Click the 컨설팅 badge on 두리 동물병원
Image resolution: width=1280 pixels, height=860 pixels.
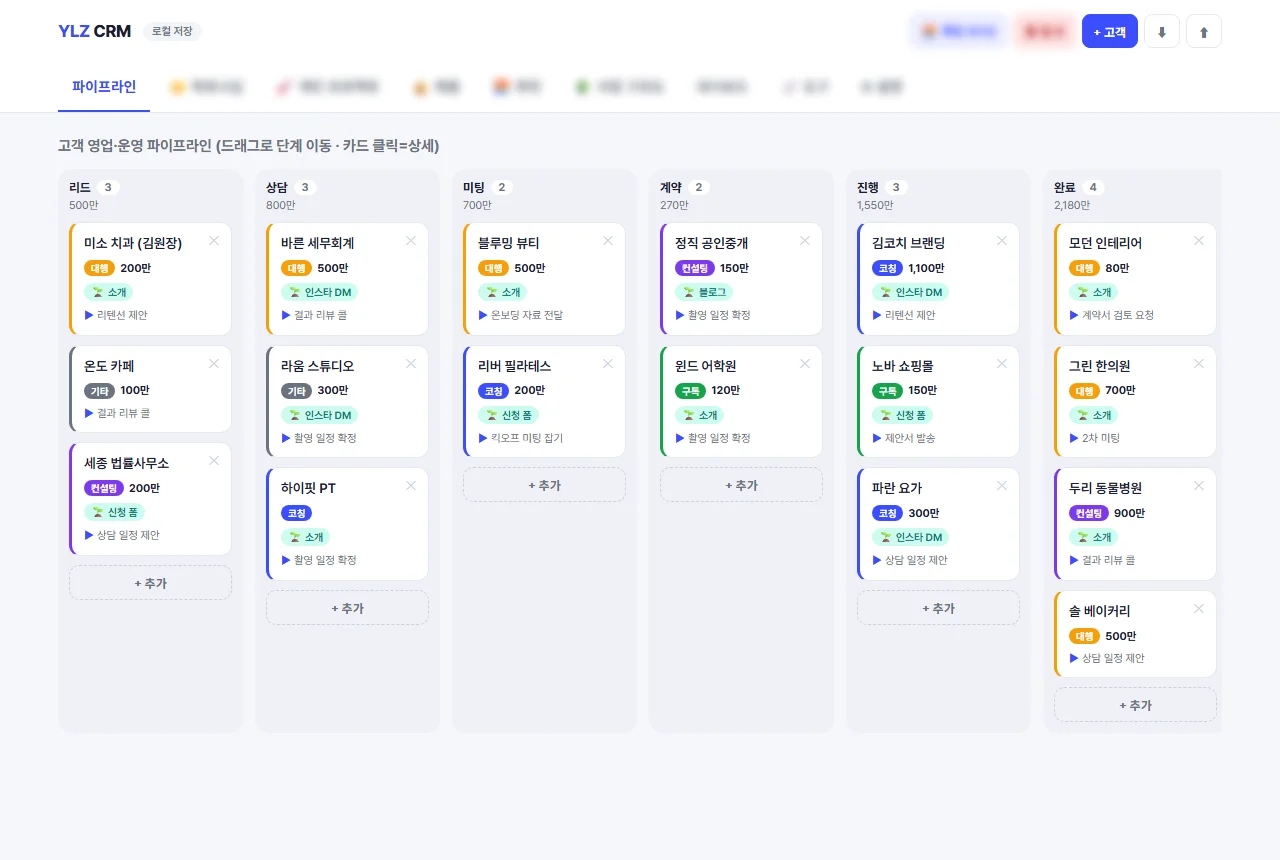1088,513
